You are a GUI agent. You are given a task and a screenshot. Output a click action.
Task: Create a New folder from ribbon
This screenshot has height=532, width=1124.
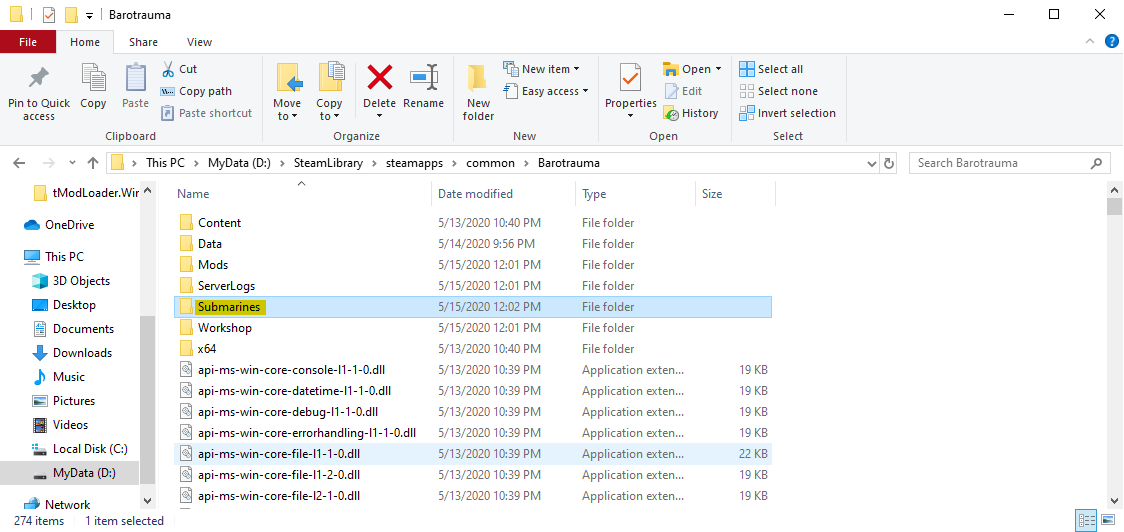point(478,88)
